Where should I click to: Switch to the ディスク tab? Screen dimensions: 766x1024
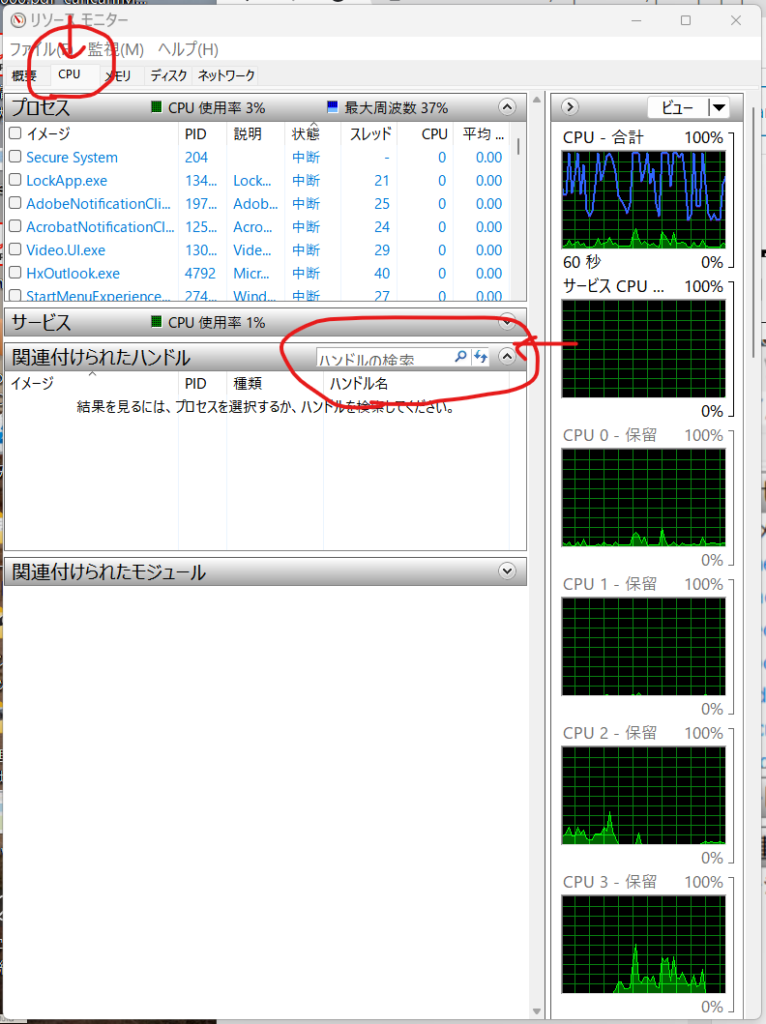169,75
